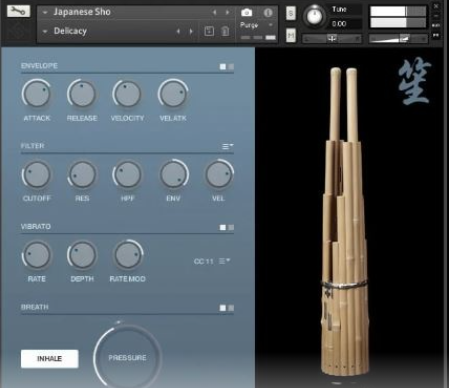Delete the snapshot with trash icon
The width and height of the screenshot is (449, 388).
click(225, 31)
